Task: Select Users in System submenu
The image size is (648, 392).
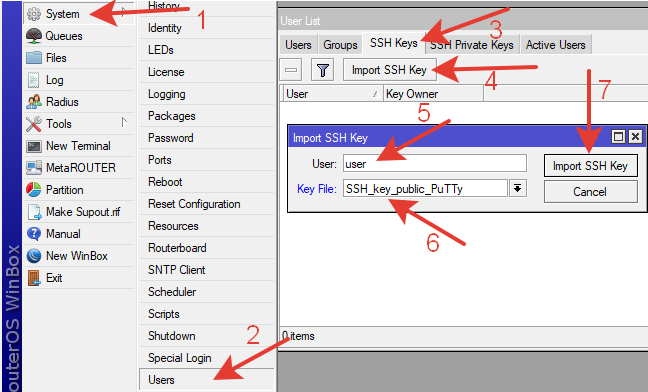Action: (x=207, y=380)
